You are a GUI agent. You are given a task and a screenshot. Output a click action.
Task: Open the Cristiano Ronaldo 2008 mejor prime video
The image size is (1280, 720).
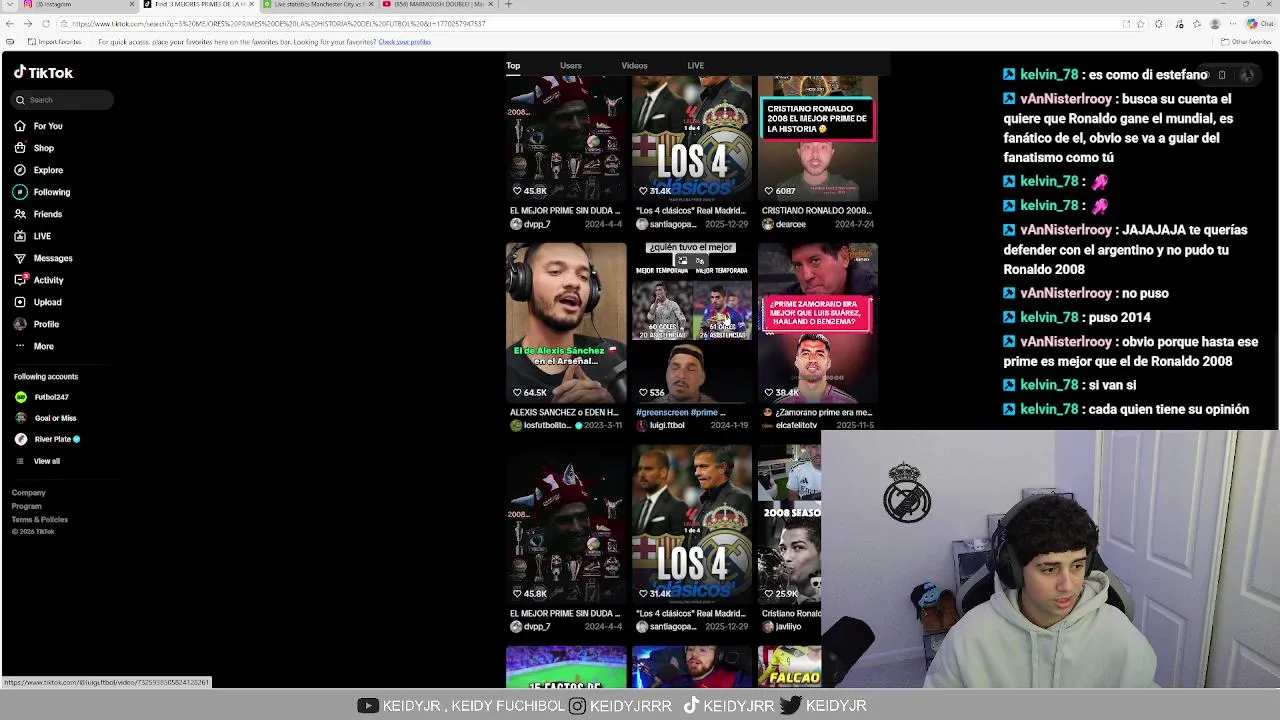click(x=817, y=139)
